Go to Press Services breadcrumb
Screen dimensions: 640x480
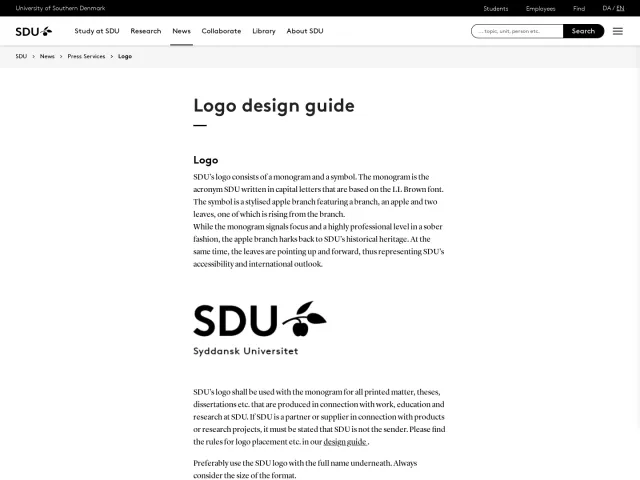click(x=86, y=56)
